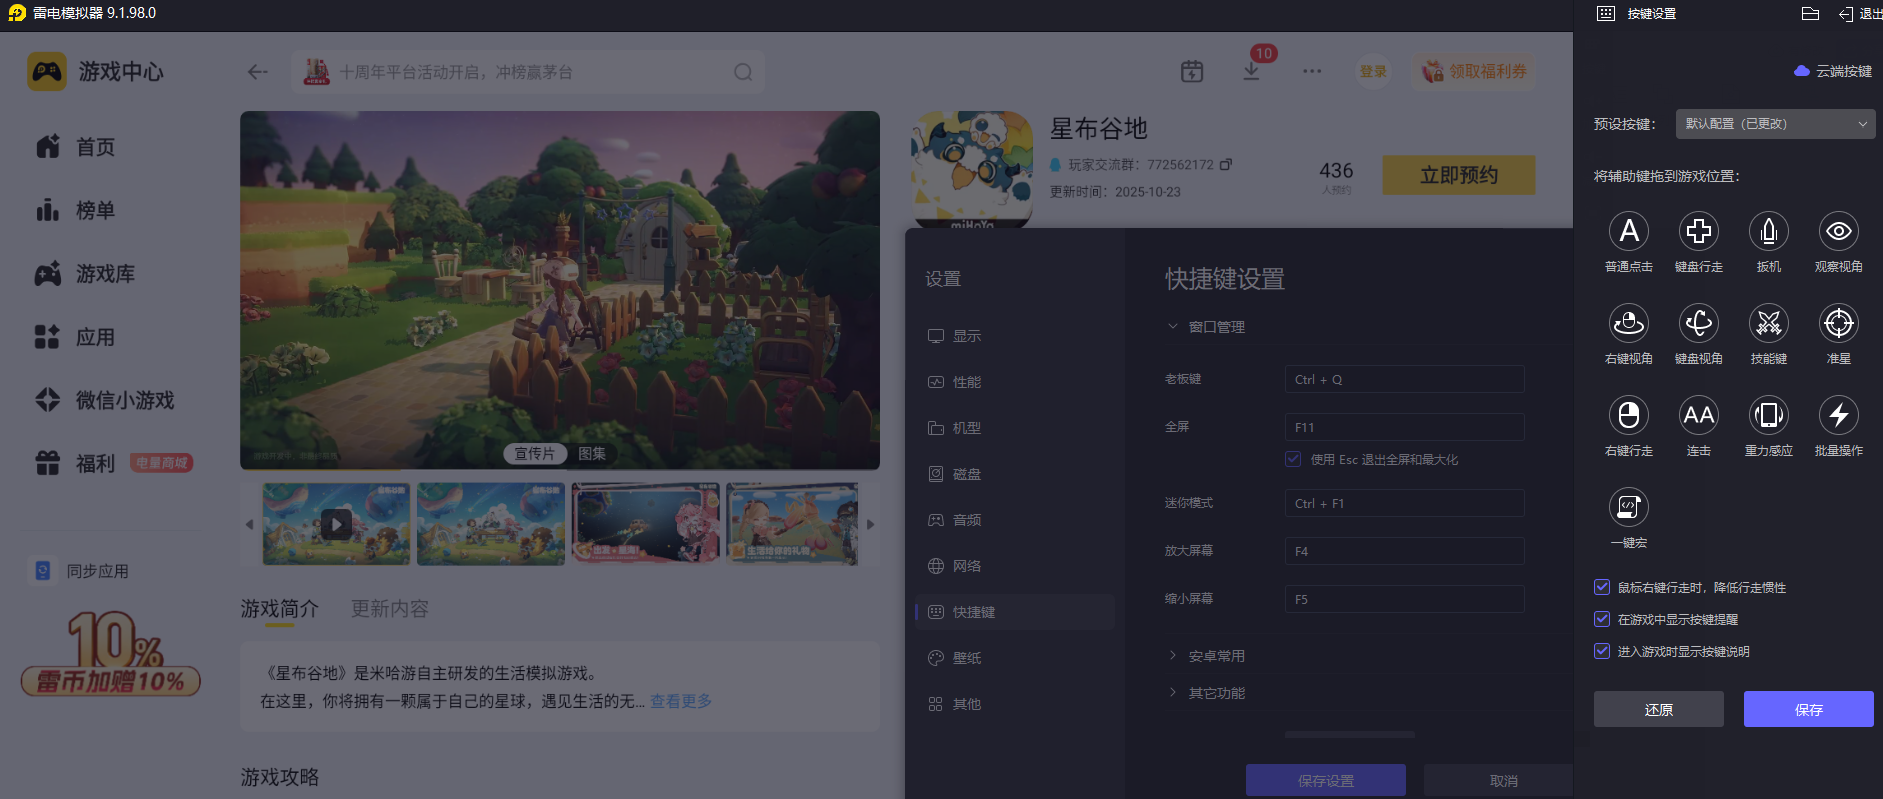Expand the 安卓常用 section
Viewport: 1883px width, 799px height.
1173,655
